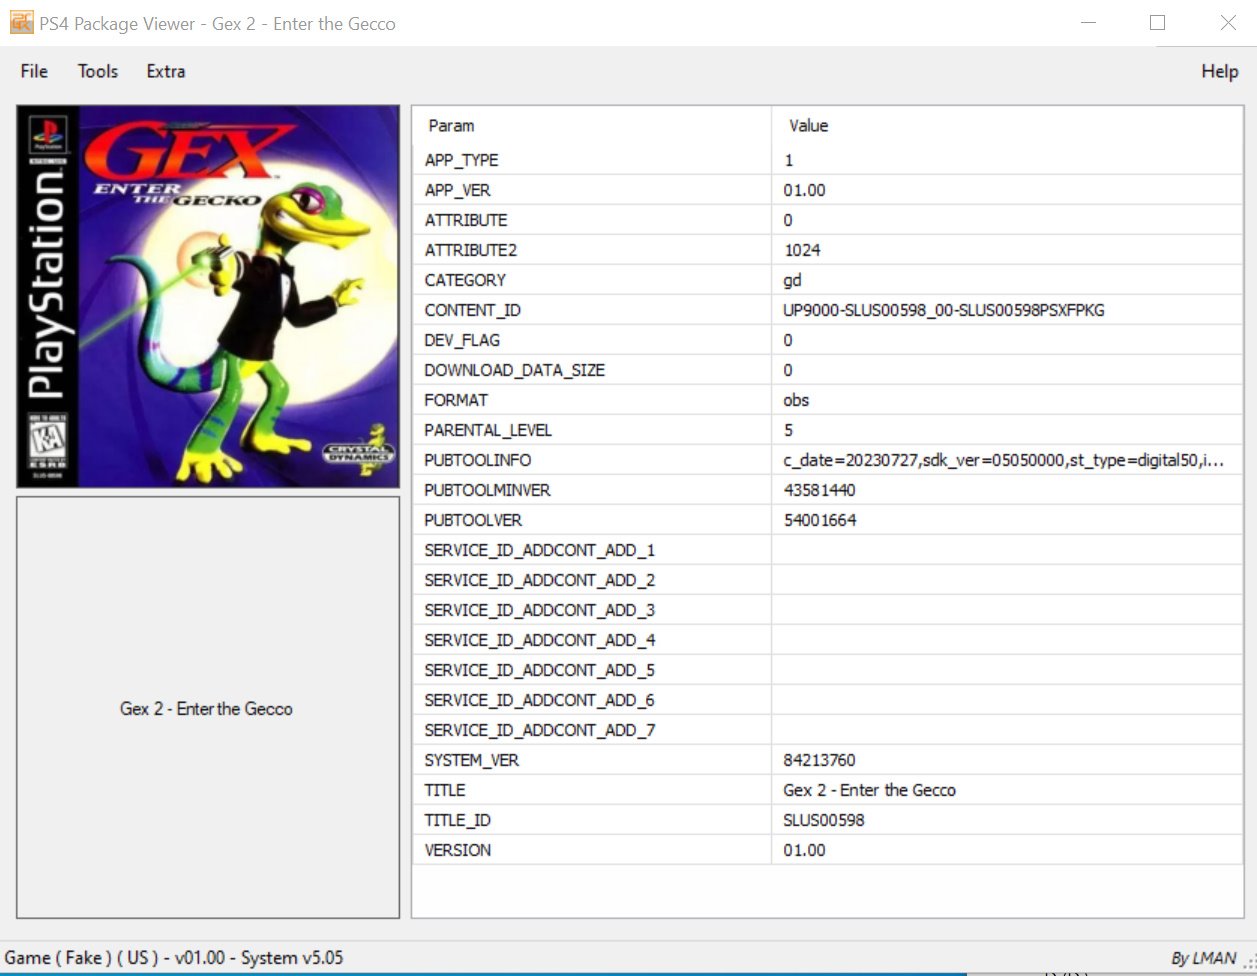Click the format value obs
Image resolution: width=1257 pixels, height=976 pixels.
tap(796, 400)
